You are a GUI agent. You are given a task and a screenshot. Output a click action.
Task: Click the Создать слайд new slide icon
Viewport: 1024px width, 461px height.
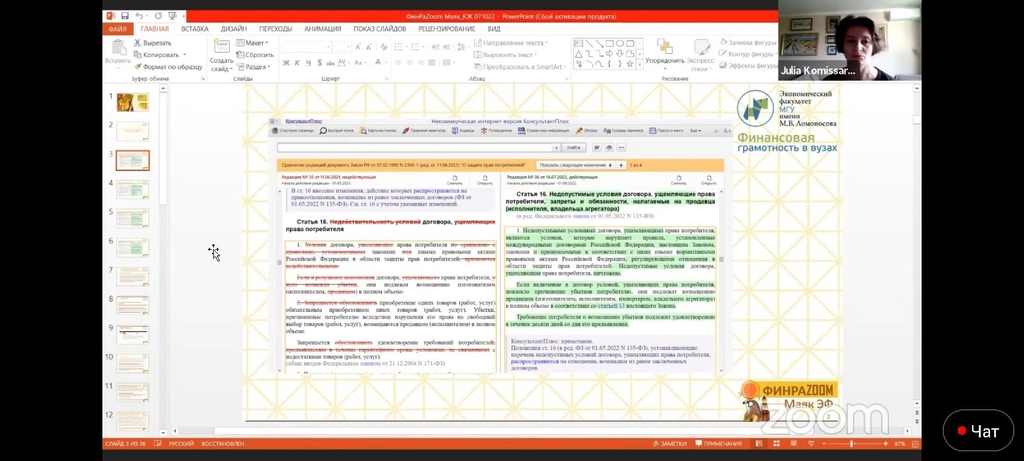(221, 46)
